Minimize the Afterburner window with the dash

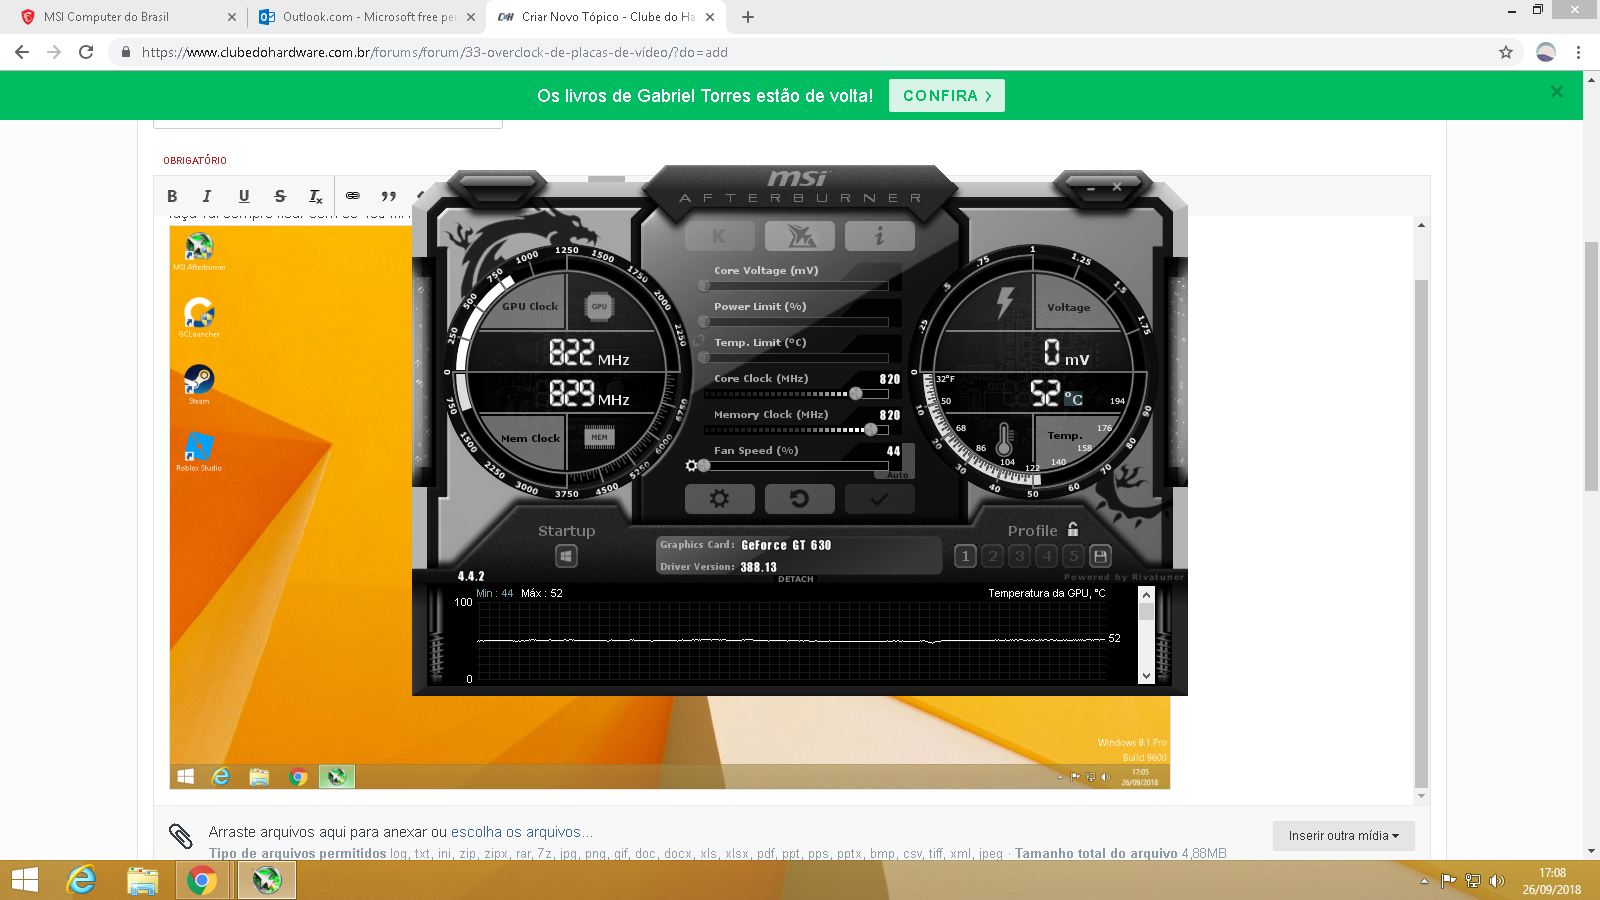click(x=1091, y=187)
